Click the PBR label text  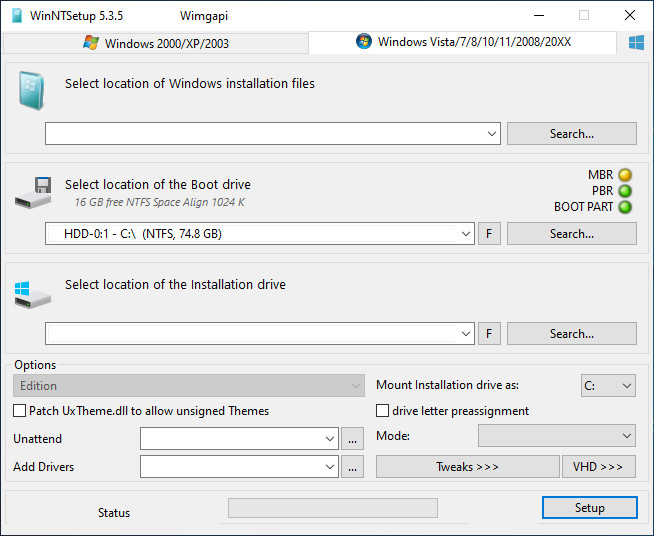pyautogui.click(x=602, y=191)
